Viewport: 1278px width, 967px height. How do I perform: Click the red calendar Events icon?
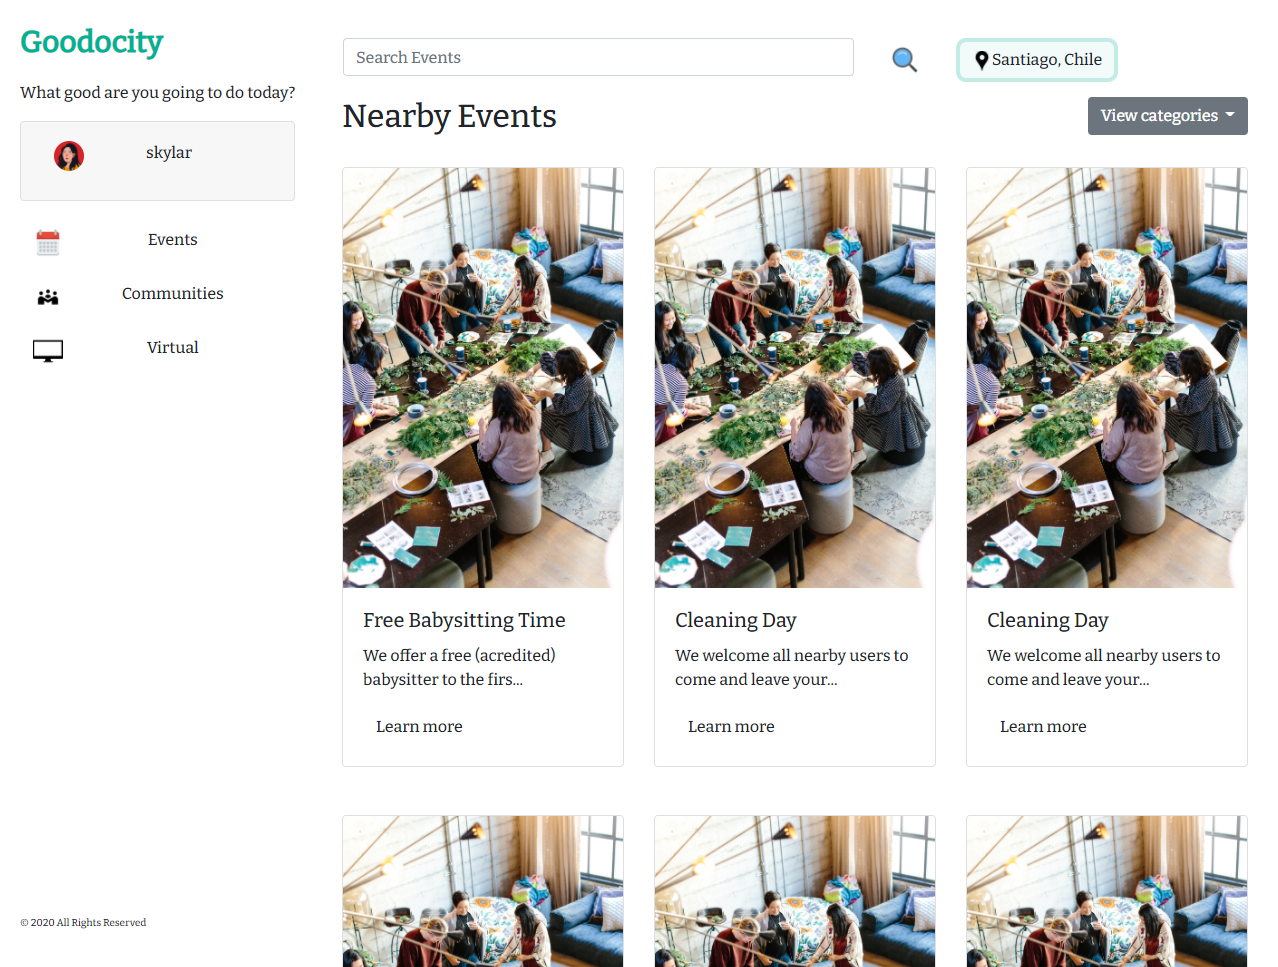(48, 242)
